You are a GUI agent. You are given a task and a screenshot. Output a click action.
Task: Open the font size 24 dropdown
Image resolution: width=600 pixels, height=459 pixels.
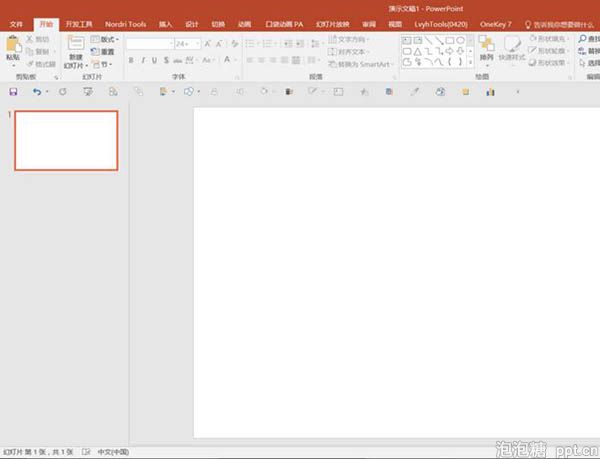pyautogui.click(x=188, y=44)
